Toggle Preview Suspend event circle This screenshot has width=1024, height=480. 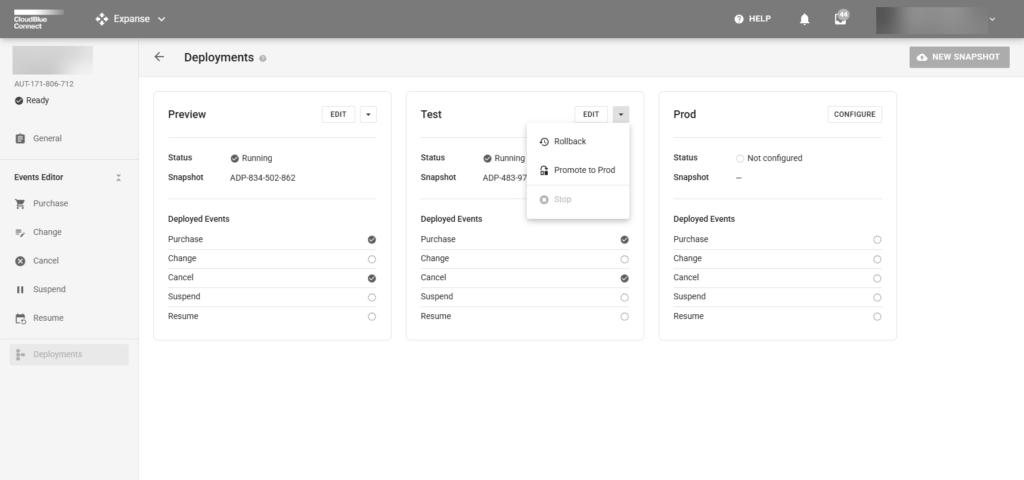pyautogui.click(x=372, y=297)
